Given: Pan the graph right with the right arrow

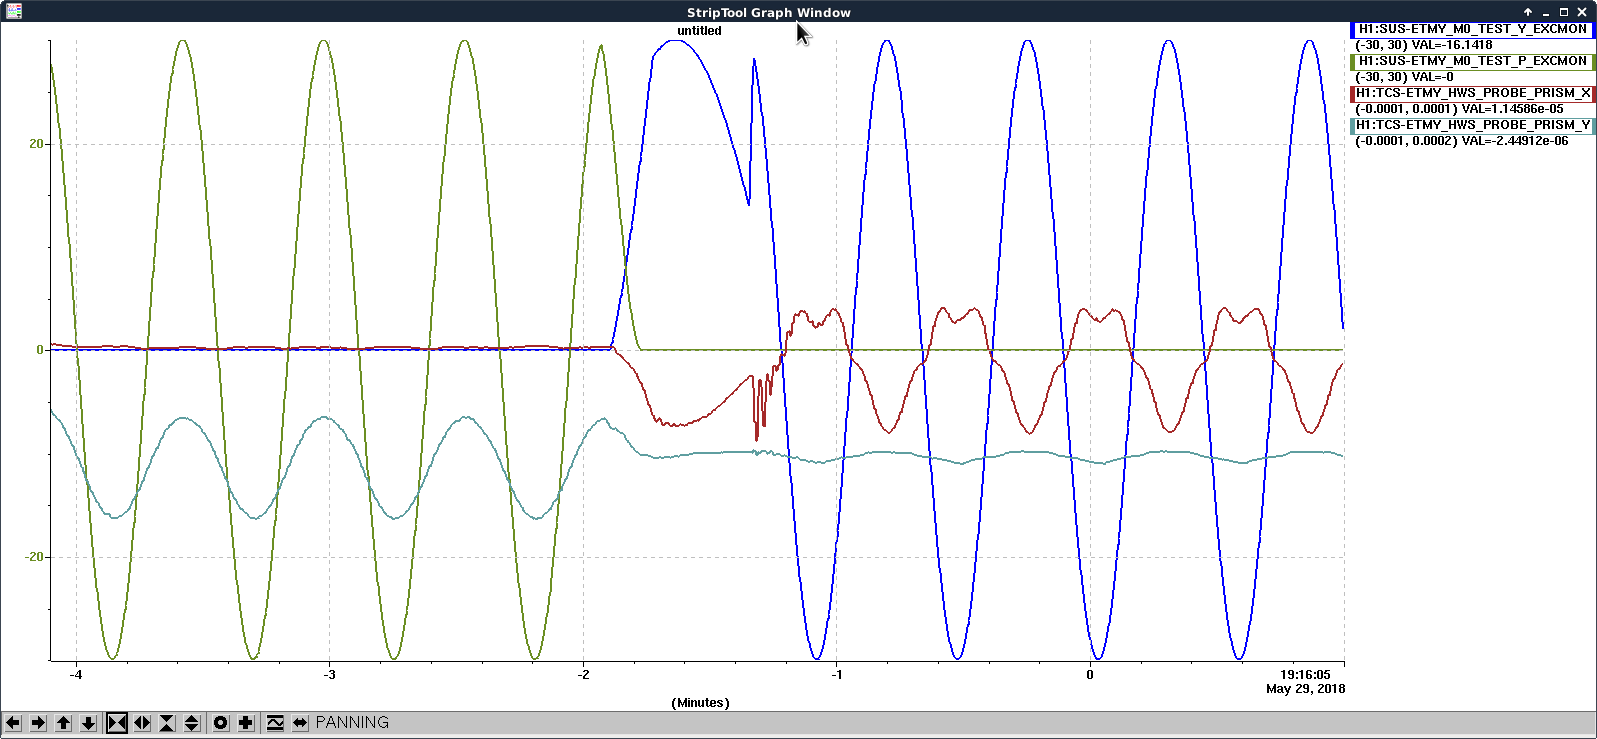Looking at the screenshot, I should pyautogui.click(x=38, y=723).
